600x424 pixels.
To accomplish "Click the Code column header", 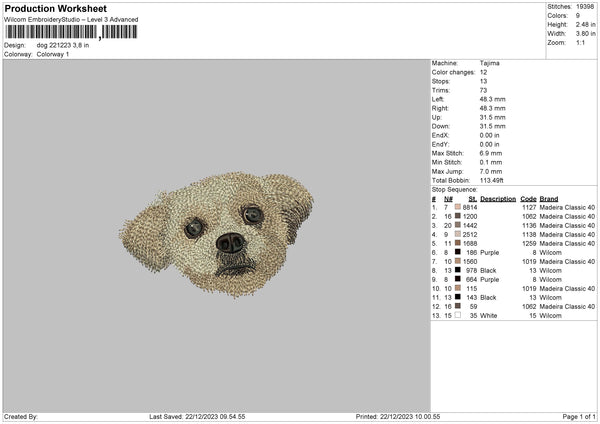I will (528, 198).
